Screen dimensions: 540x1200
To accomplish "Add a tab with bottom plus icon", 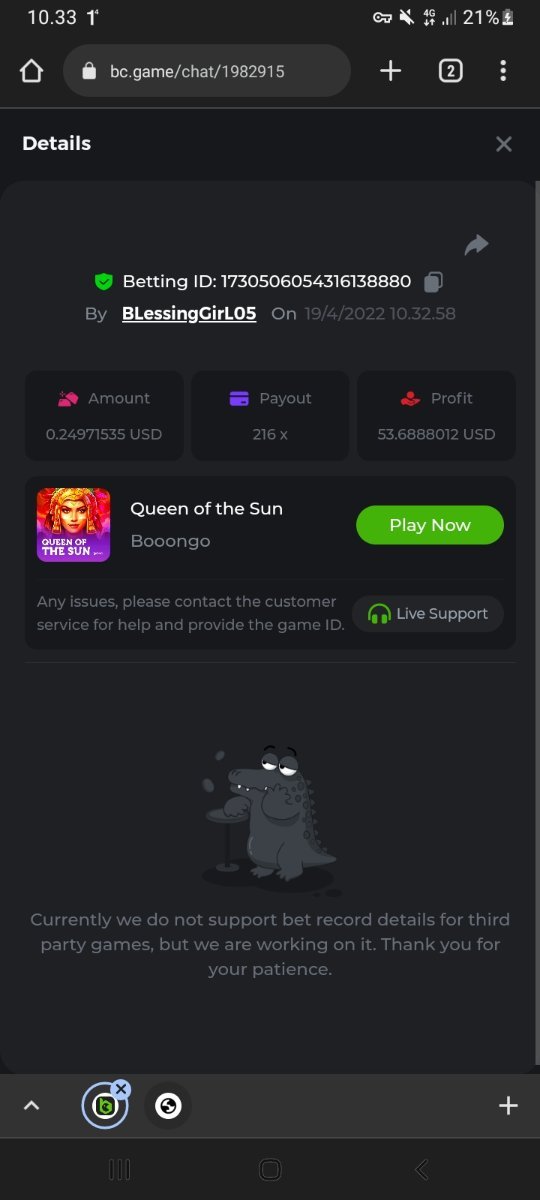I will tap(508, 1105).
